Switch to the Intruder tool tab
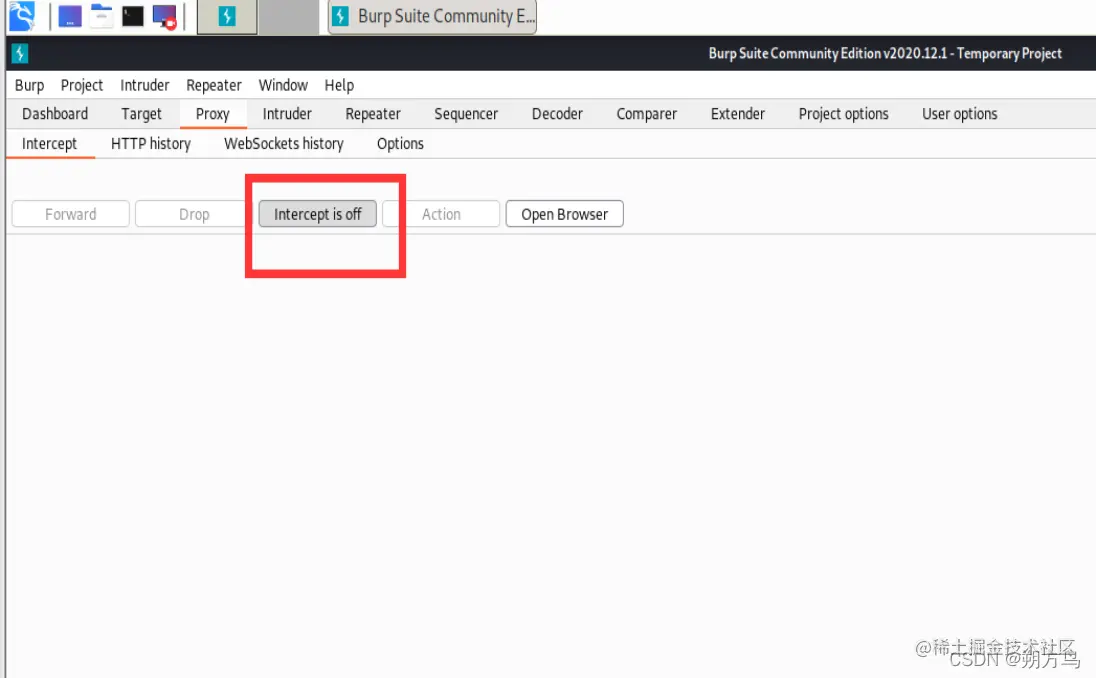The image size is (1096, 678). (287, 114)
